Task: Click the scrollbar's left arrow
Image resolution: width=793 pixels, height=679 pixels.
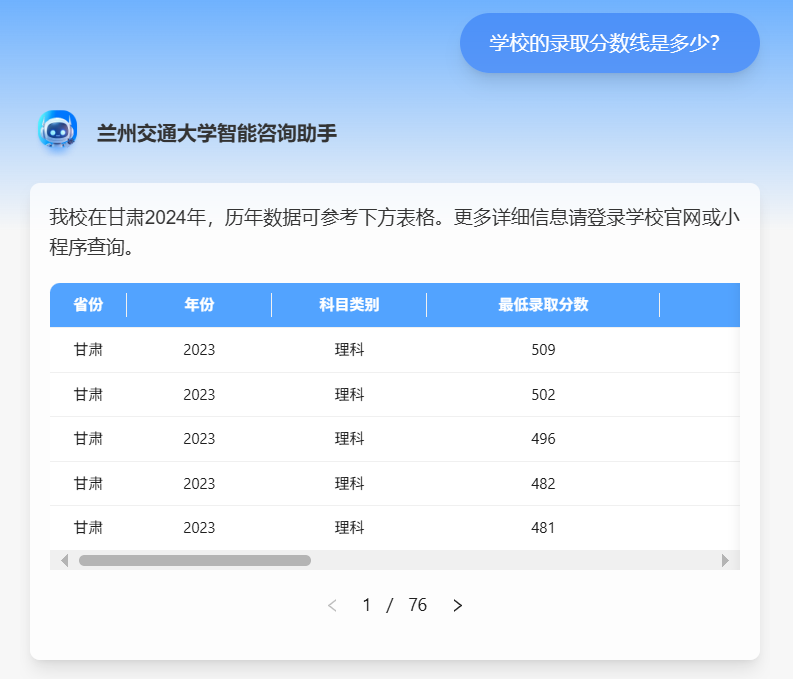Action: (x=65, y=560)
